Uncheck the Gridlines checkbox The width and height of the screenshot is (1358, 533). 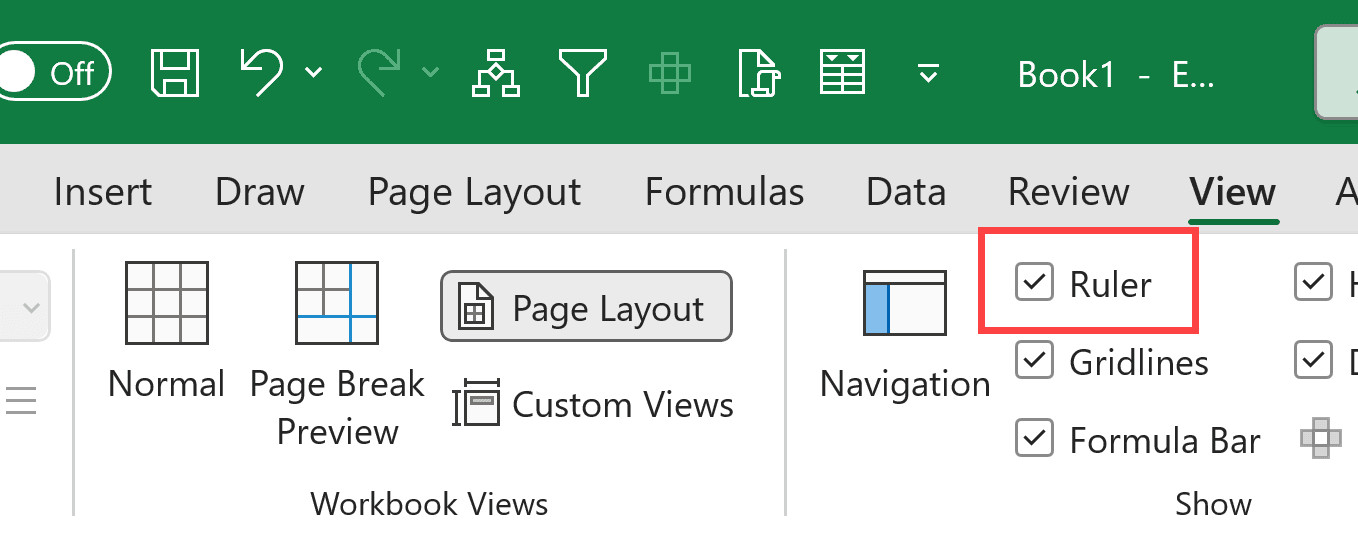pos(1034,361)
